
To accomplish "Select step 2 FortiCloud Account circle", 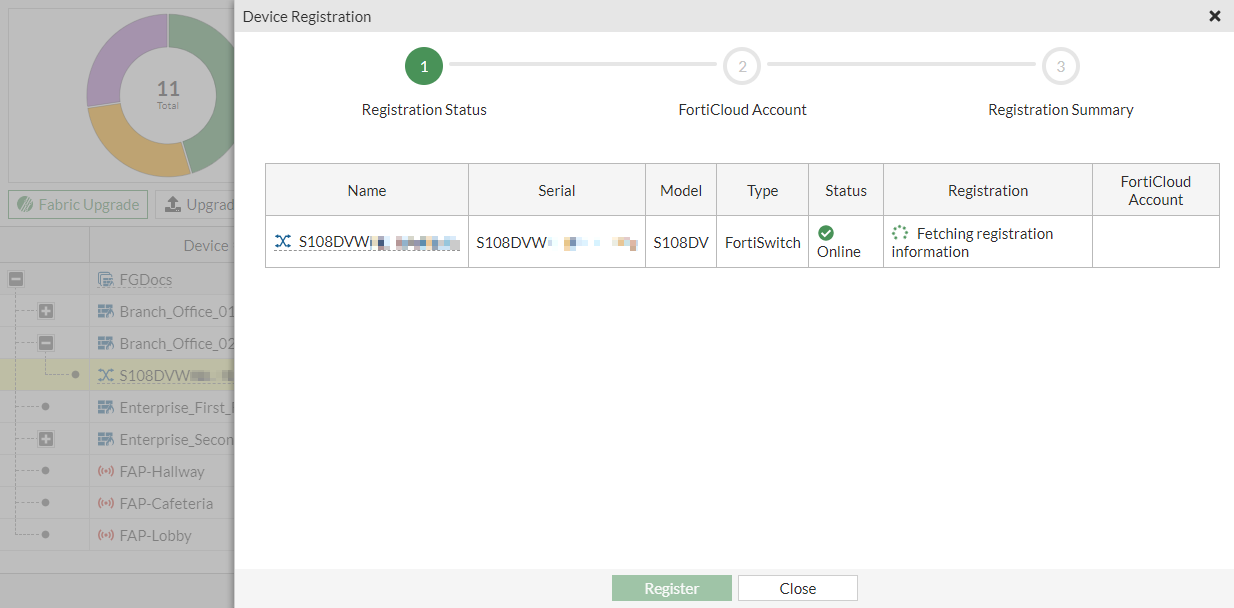I will tap(742, 66).
